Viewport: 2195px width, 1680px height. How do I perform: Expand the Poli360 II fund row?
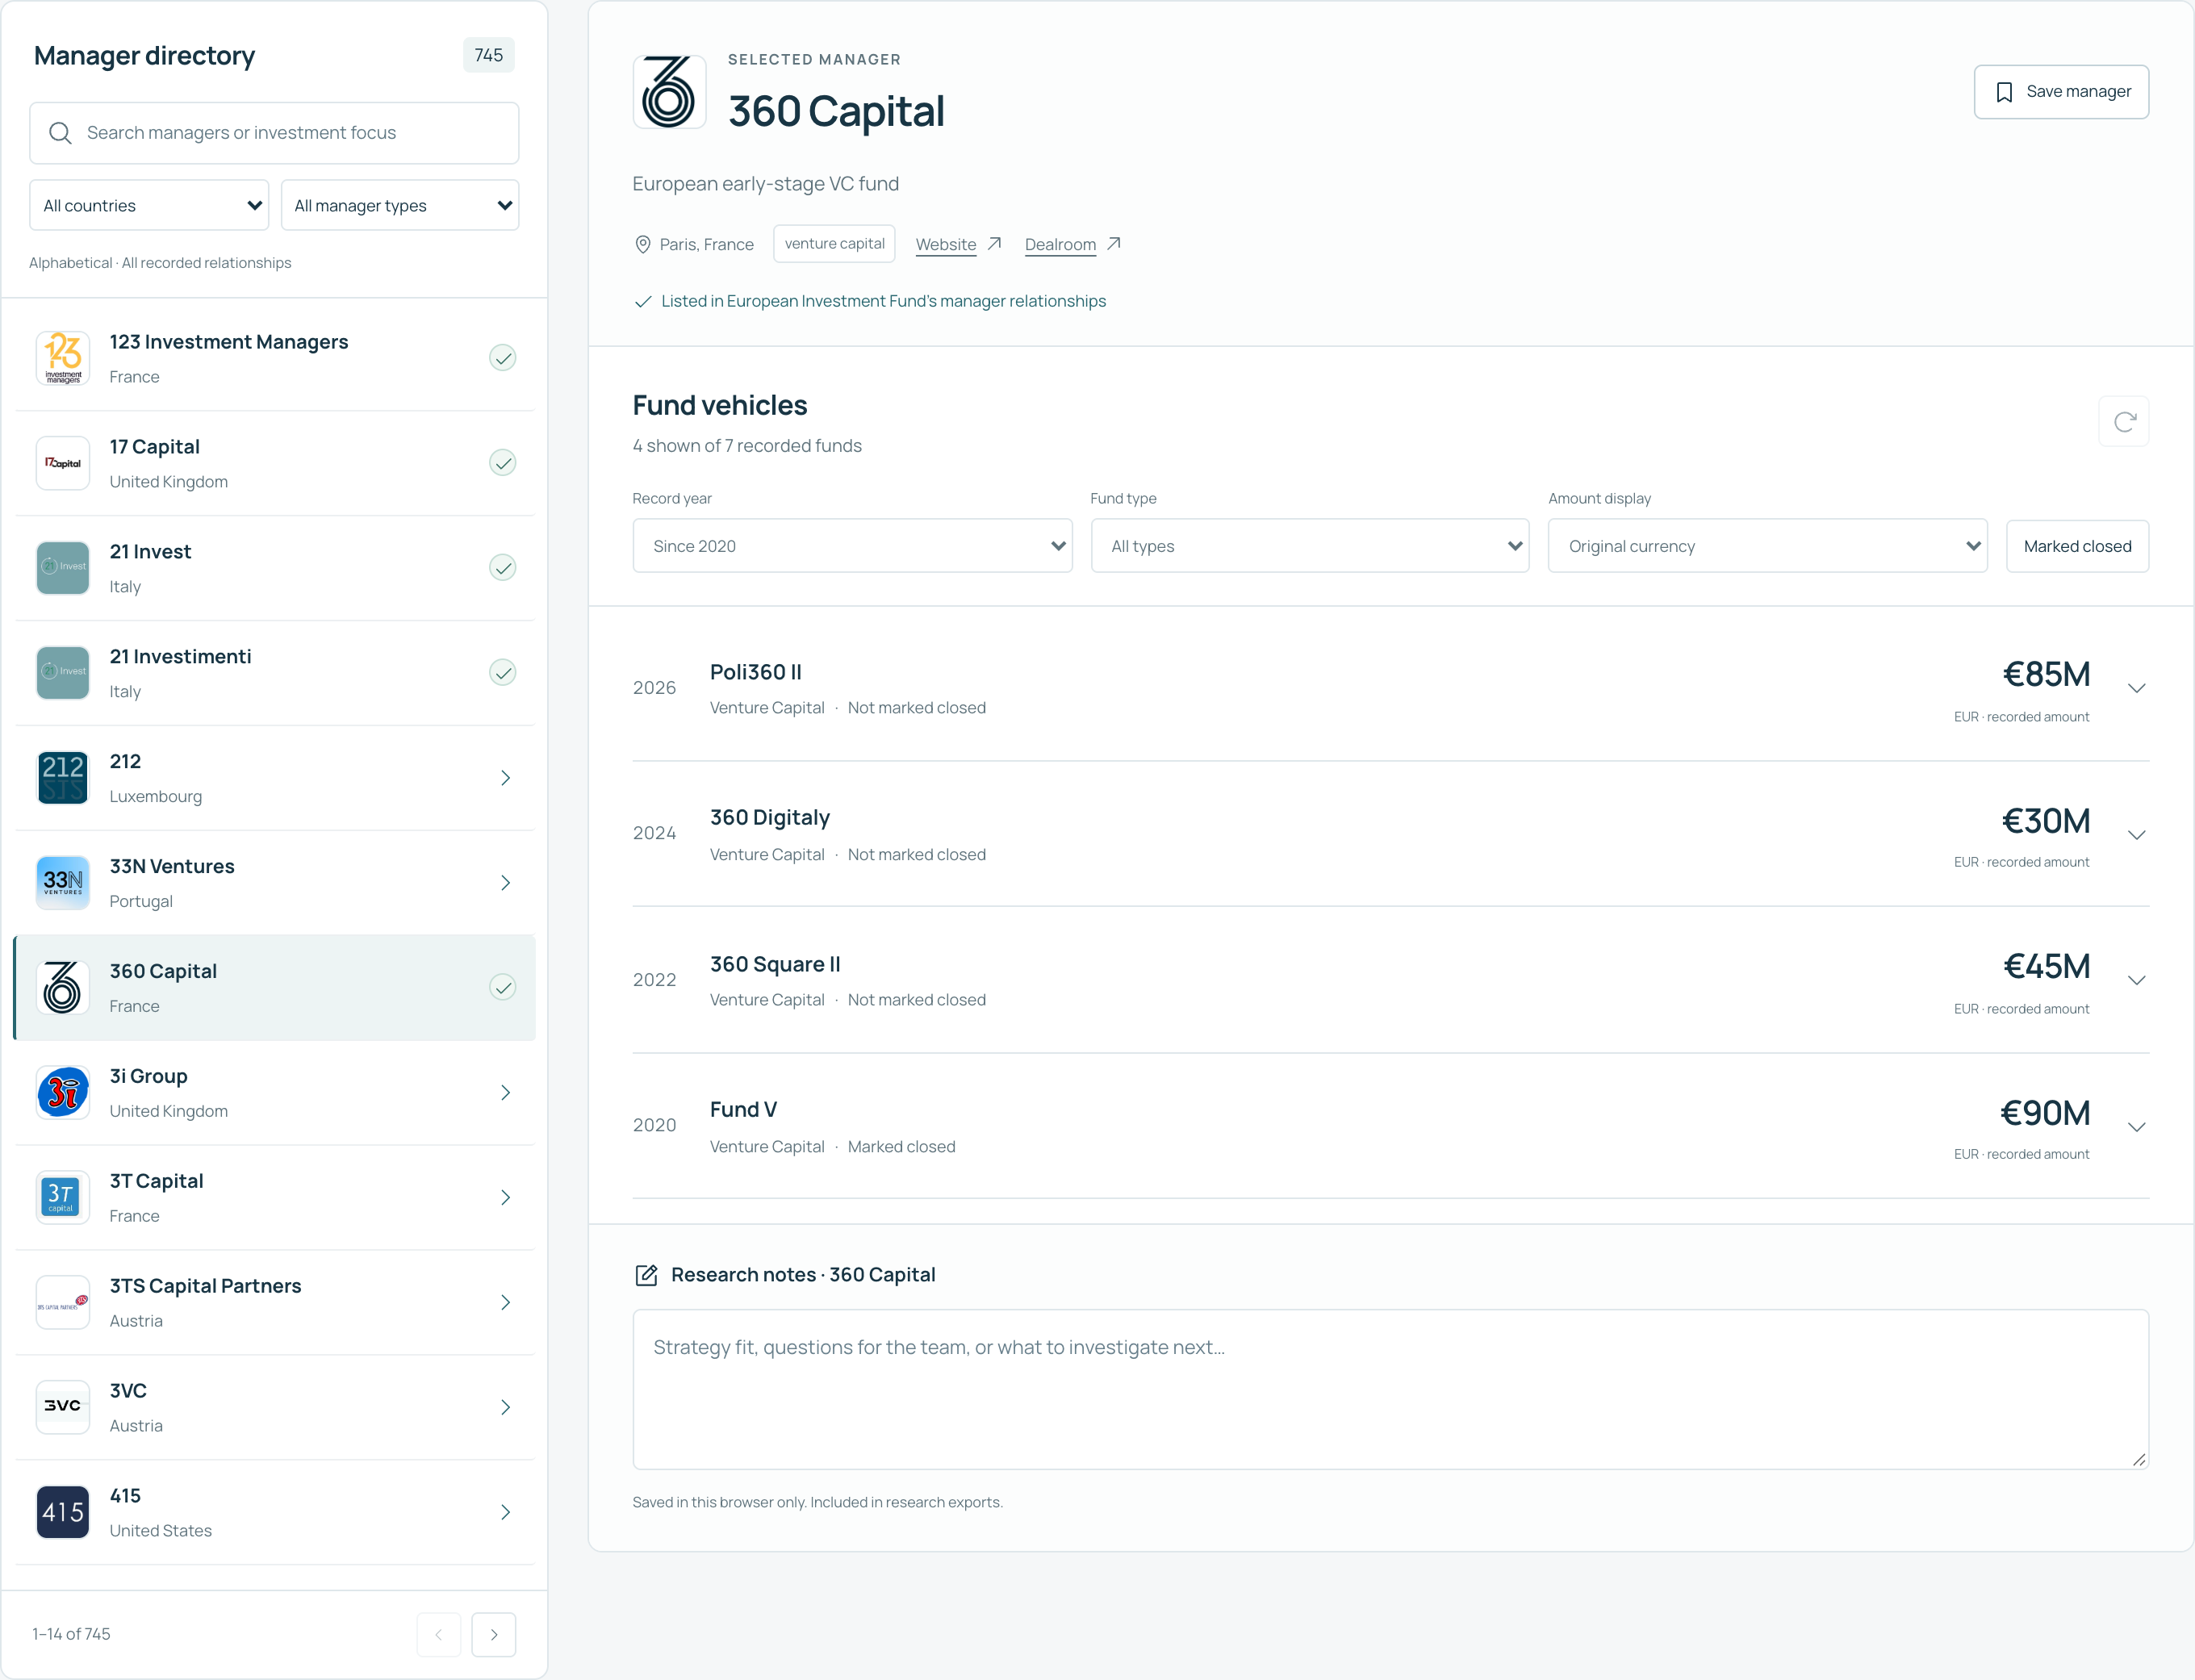(2136, 688)
